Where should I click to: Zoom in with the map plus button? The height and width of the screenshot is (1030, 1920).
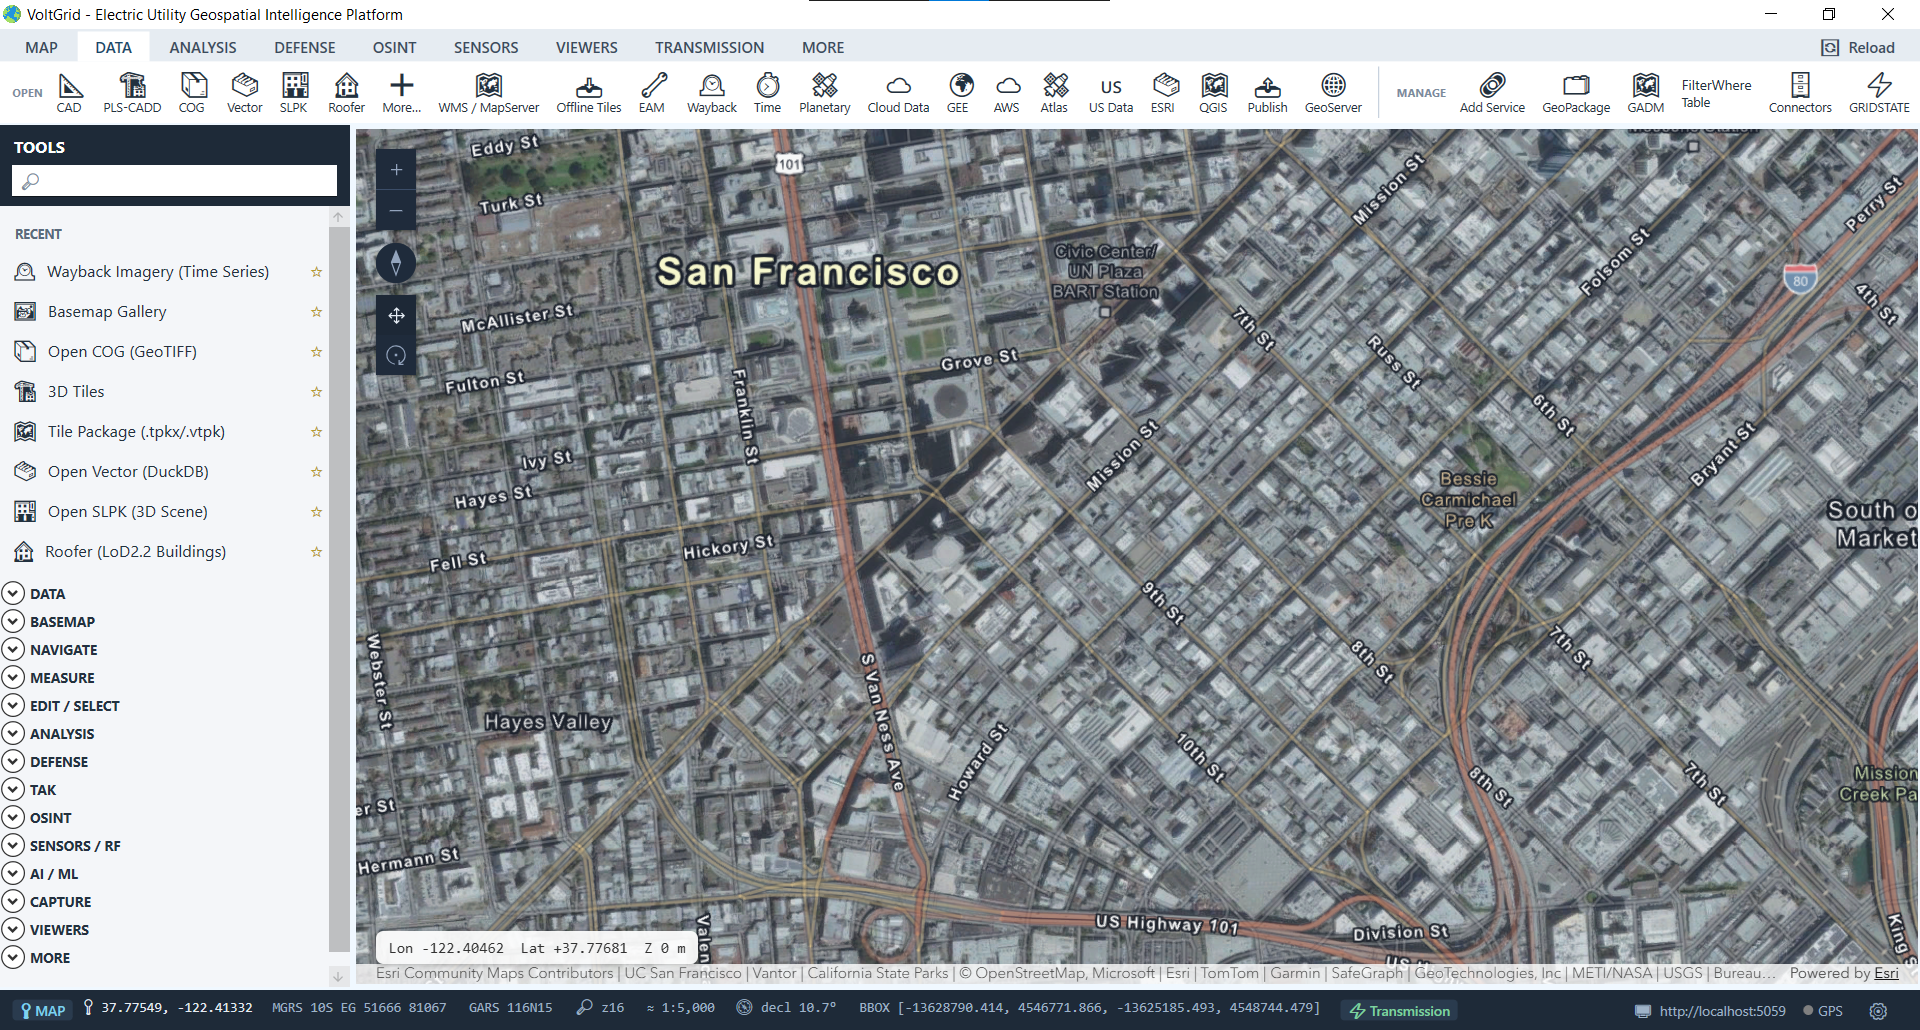(x=396, y=170)
